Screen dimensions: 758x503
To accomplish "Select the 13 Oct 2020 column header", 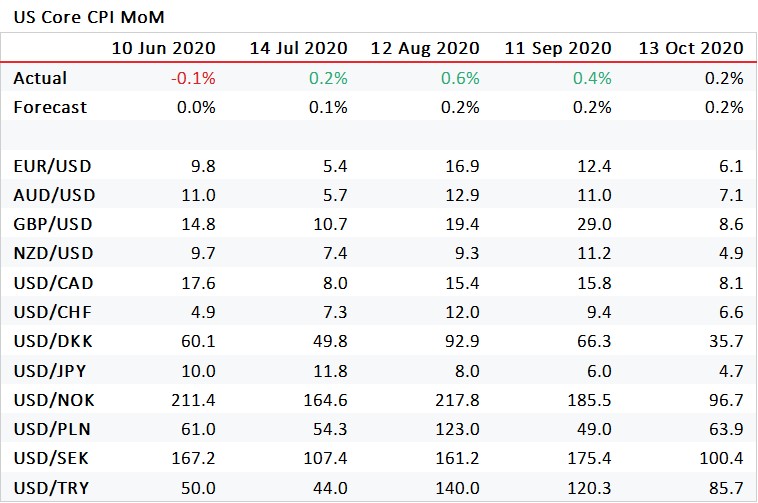I will tap(691, 48).
